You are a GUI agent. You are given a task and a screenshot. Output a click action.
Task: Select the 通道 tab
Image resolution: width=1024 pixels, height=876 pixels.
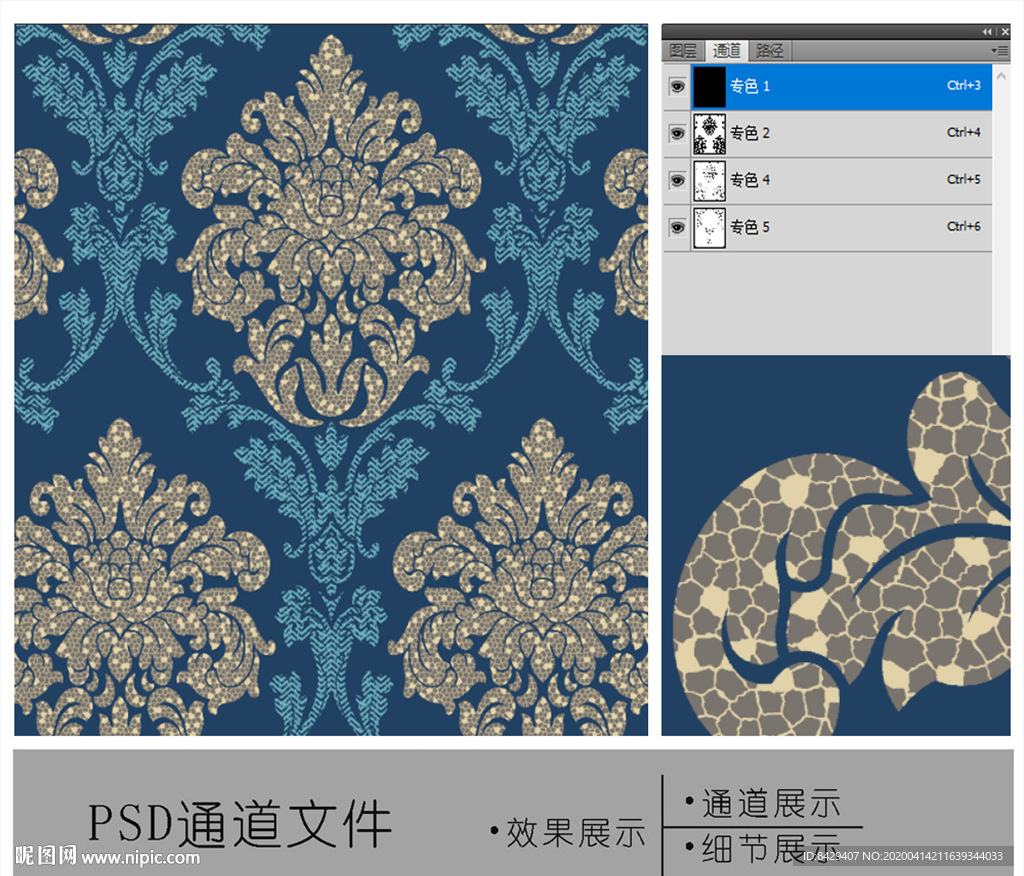click(726, 50)
